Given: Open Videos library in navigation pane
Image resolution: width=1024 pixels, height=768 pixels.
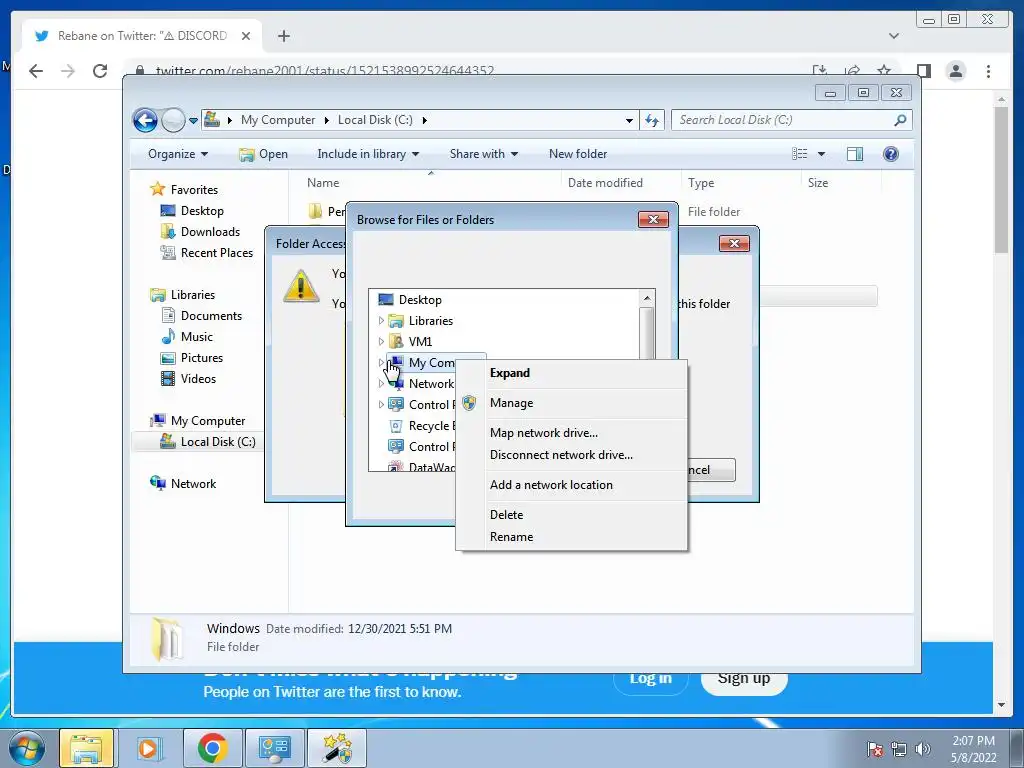Looking at the screenshot, I should (x=198, y=379).
